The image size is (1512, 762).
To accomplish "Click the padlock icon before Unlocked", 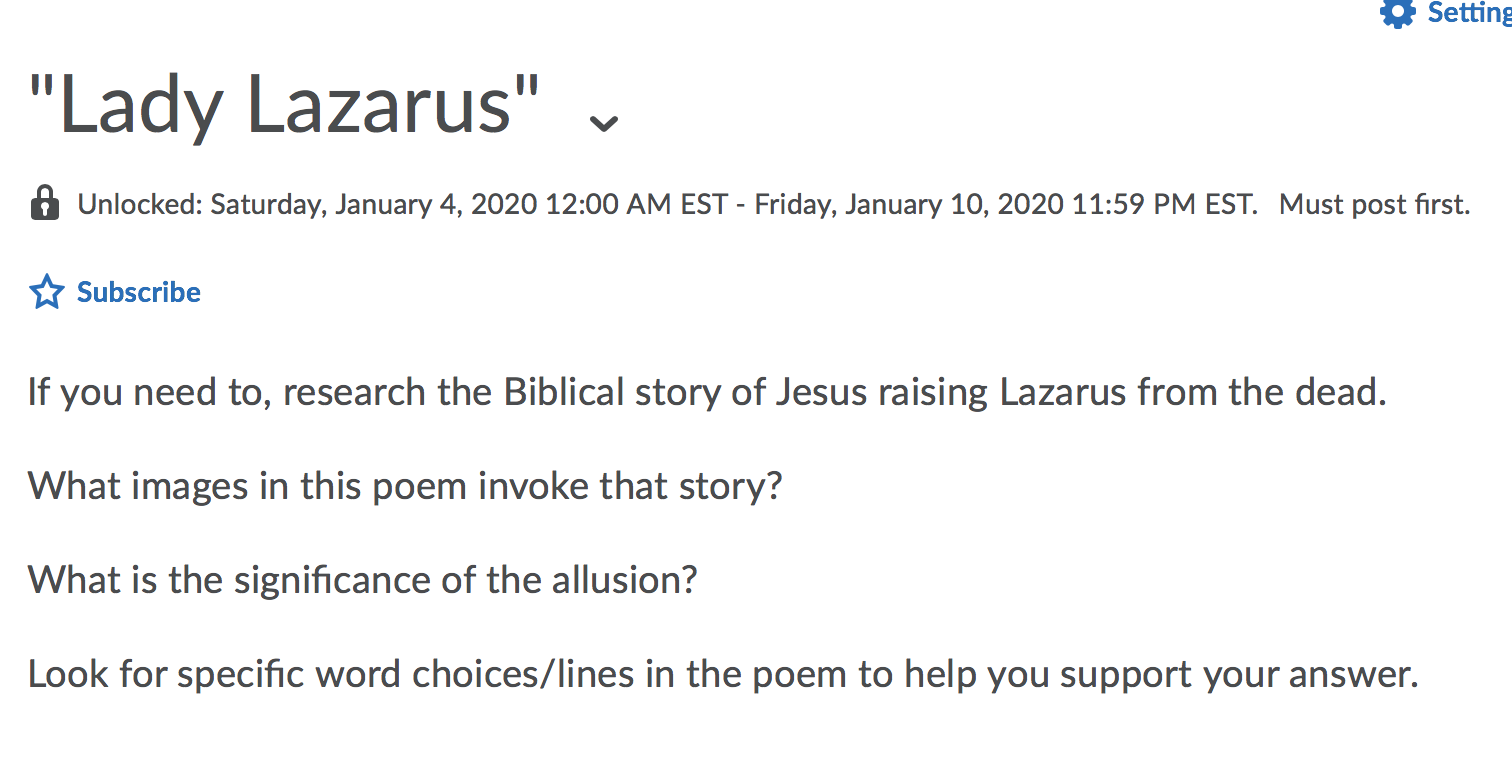I will pos(45,204).
